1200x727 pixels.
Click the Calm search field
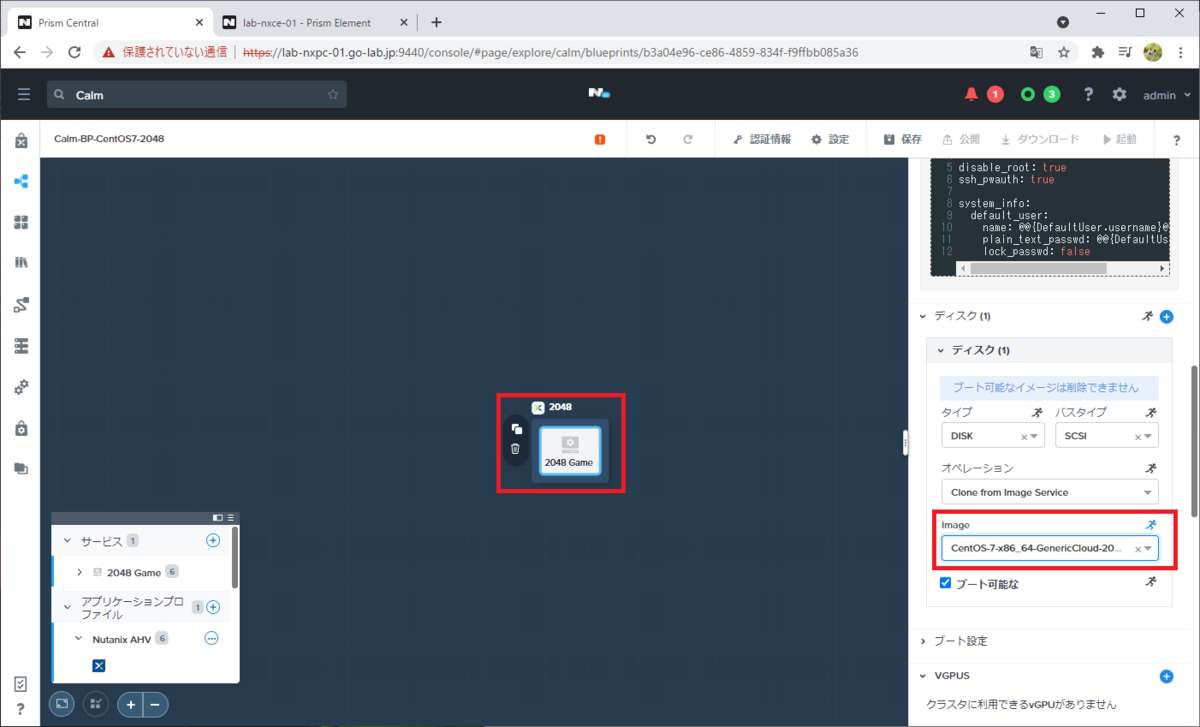(x=197, y=94)
